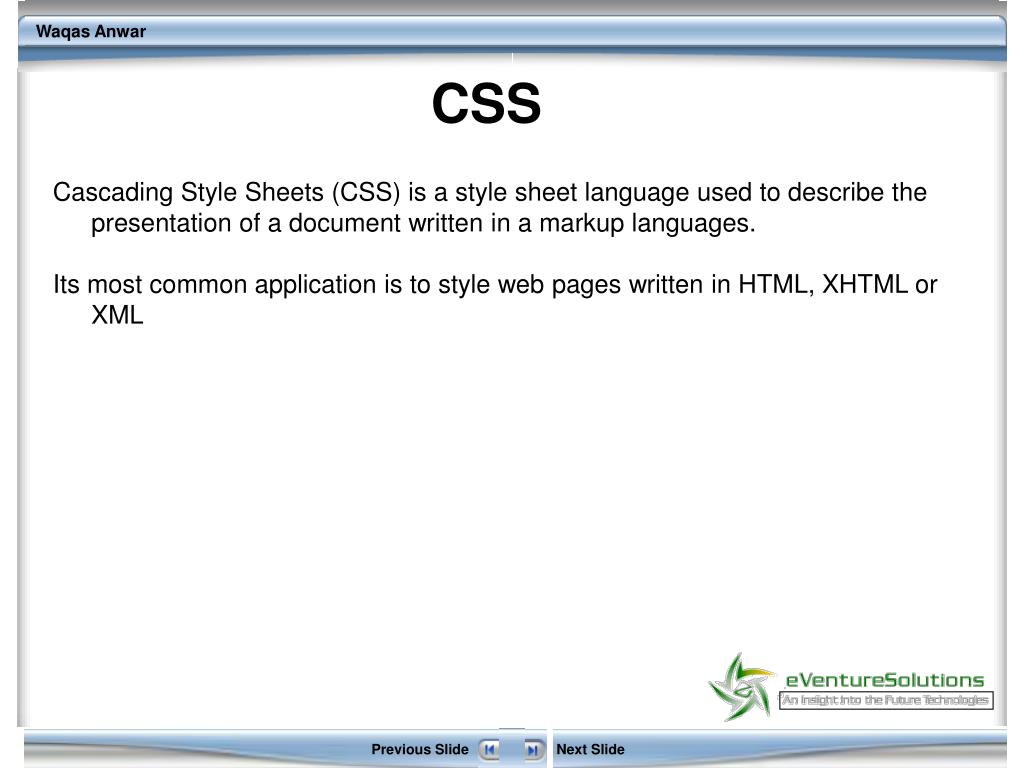Click 'An Insight into the Future Technologies' tagline
The image size is (1024, 768).
(886, 700)
